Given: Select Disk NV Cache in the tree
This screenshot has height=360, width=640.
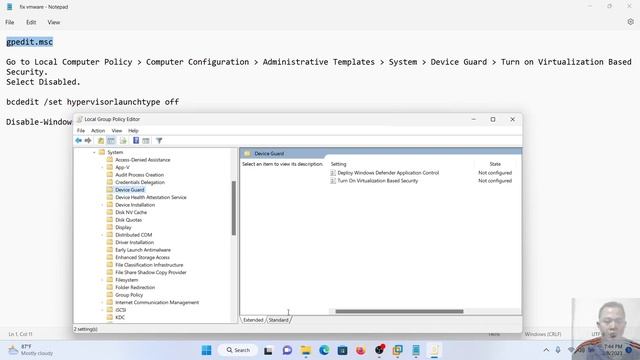Looking at the screenshot, I should [131, 212].
